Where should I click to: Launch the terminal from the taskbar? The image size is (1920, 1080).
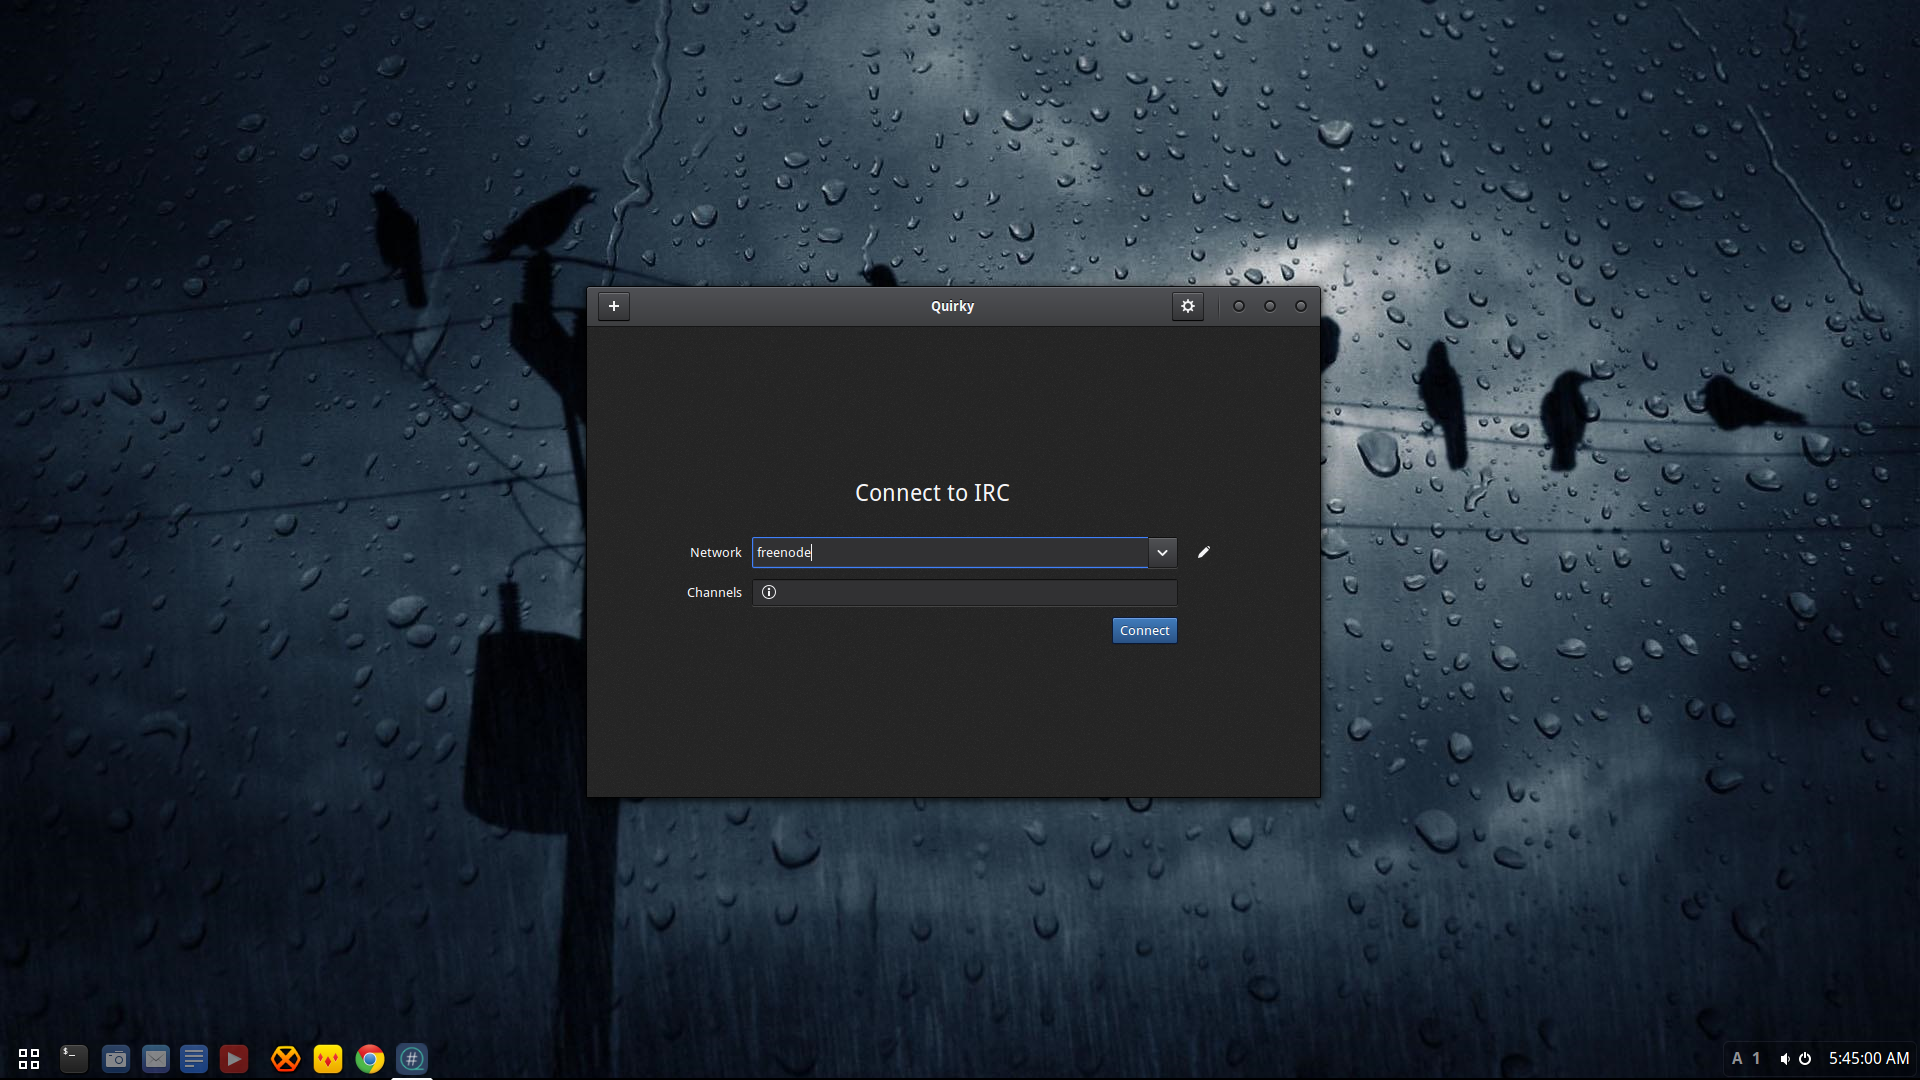[74, 1058]
